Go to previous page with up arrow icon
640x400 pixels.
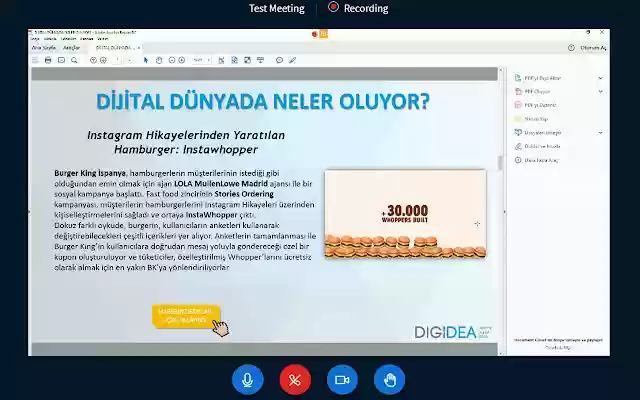93,60
